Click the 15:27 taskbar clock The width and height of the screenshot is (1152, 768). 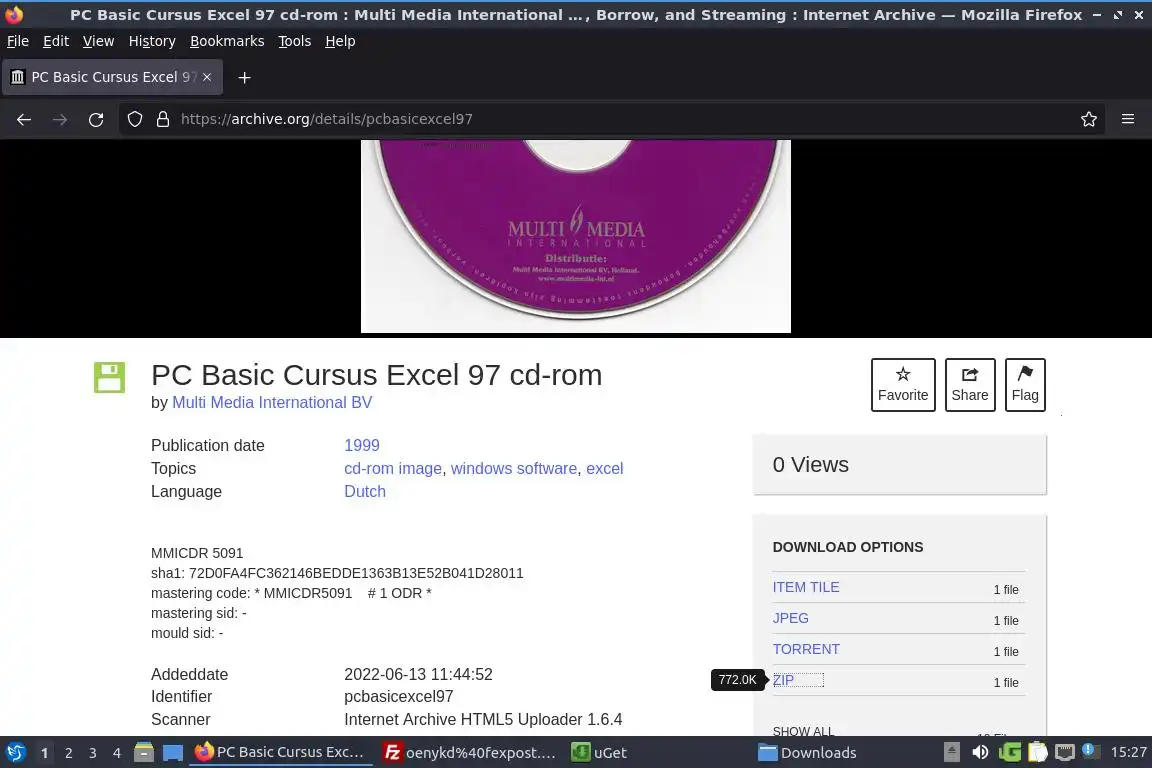[1128, 753]
